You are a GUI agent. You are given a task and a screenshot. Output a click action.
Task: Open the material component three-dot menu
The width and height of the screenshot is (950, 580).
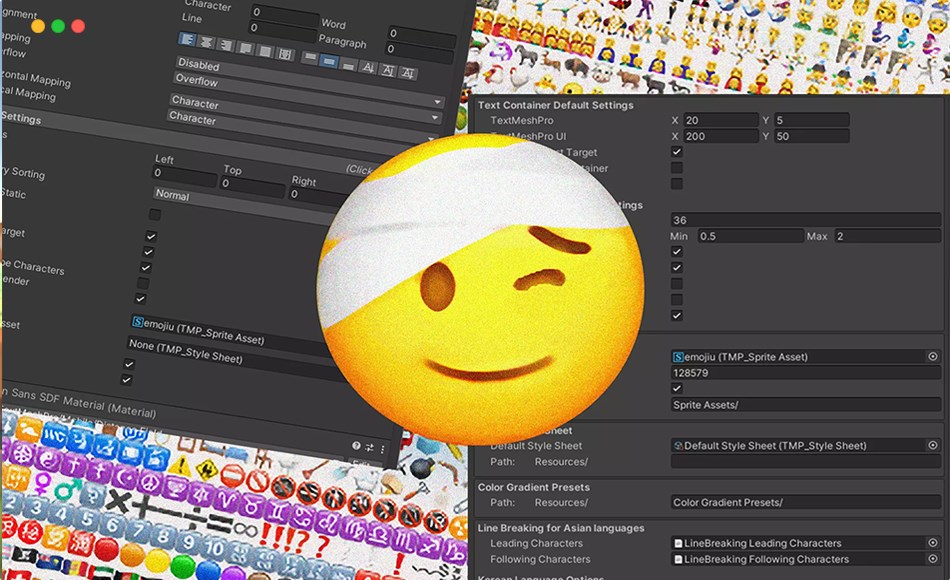tap(384, 448)
